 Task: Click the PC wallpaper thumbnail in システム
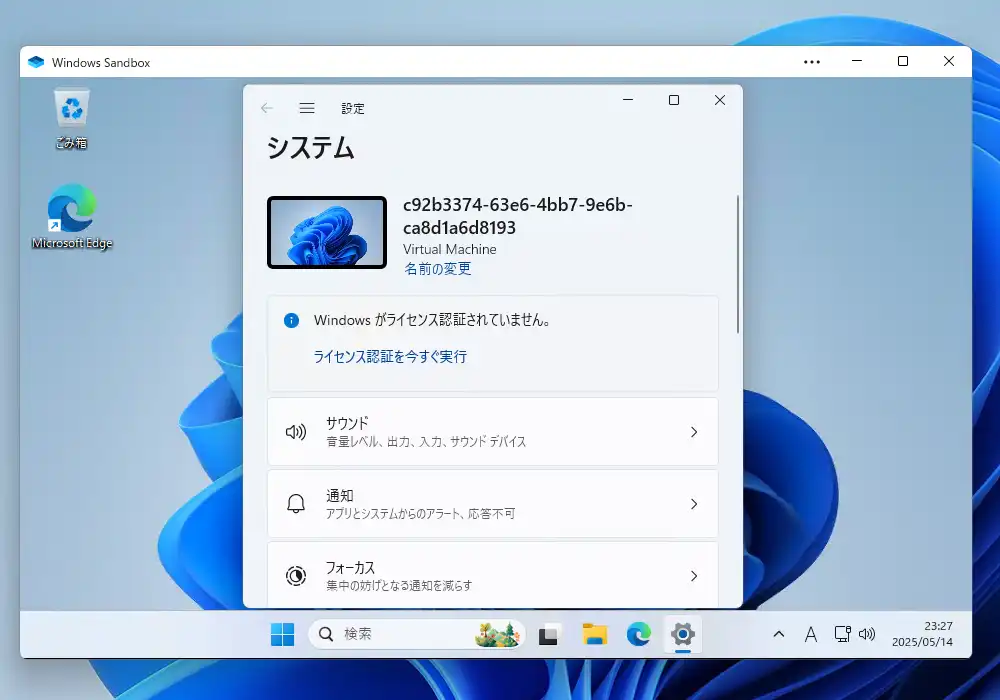click(x=327, y=233)
